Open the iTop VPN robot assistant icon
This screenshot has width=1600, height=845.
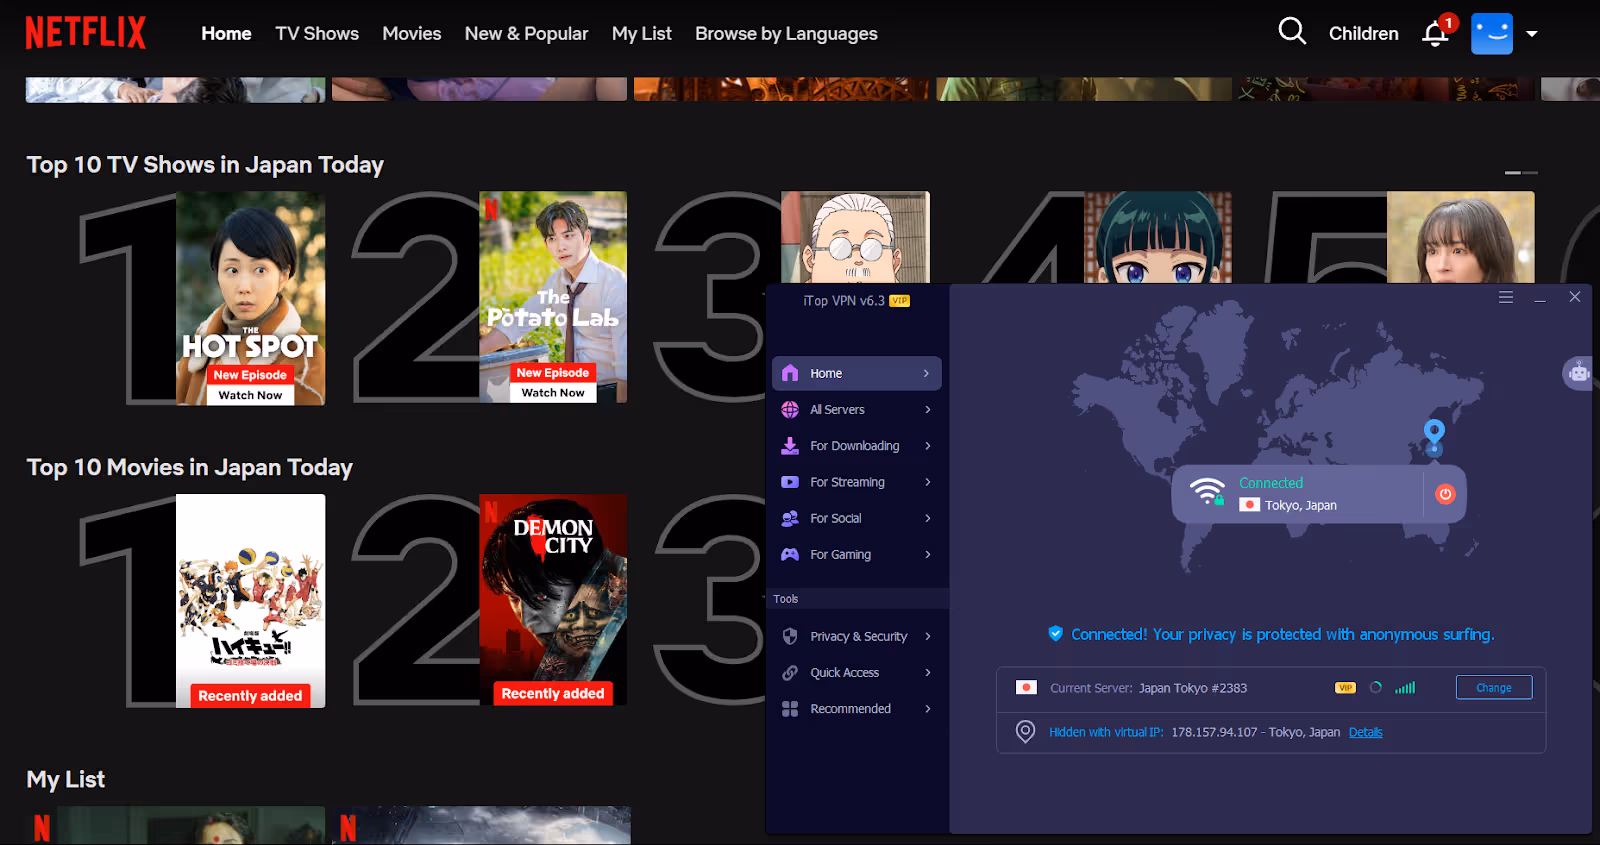coord(1578,373)
